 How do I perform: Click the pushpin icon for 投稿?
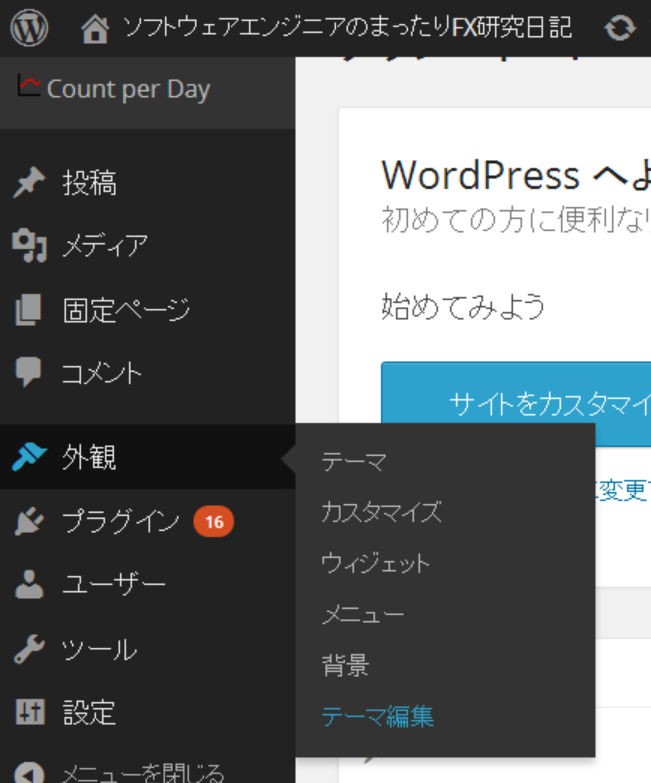click(29, 182)
